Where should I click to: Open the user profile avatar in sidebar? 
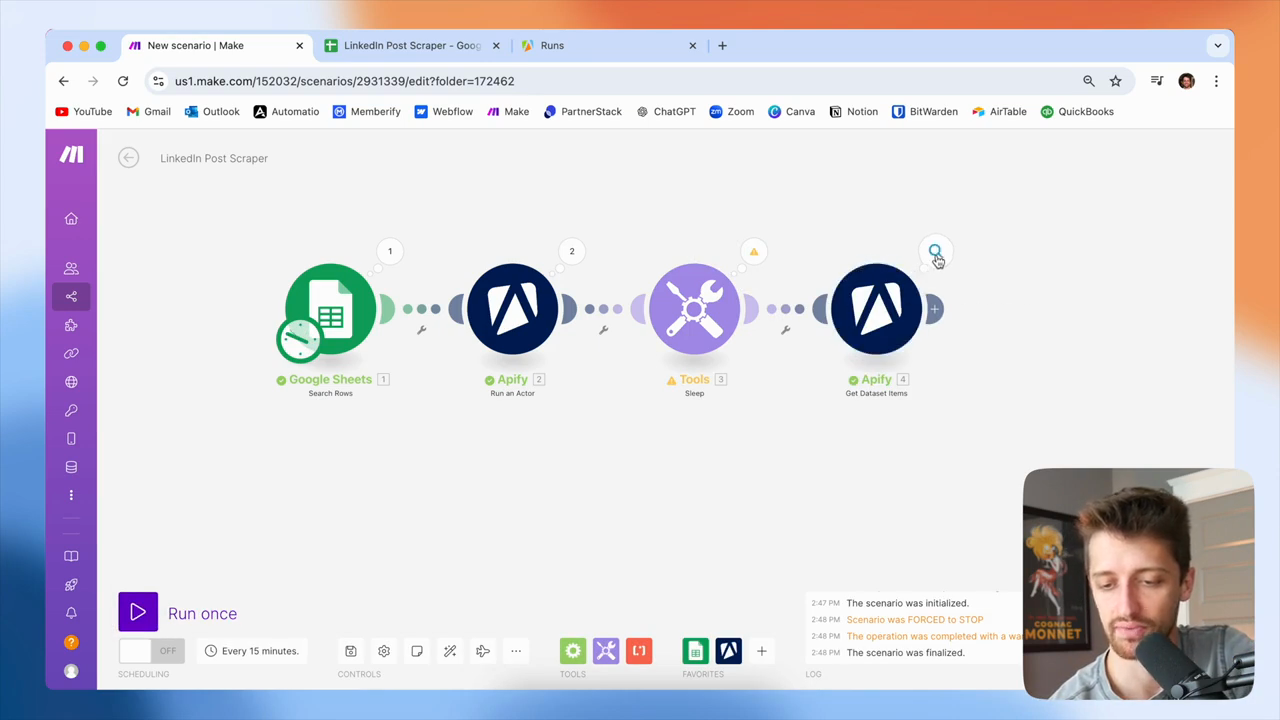pos(71,671)
